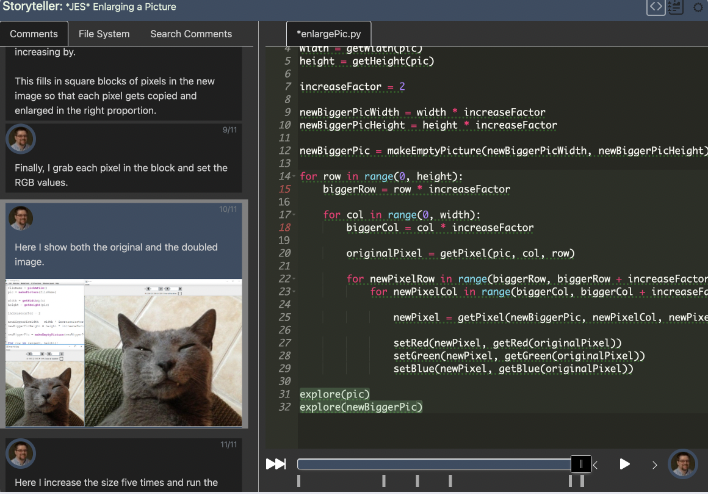Click the 'newBiggerPic = makeEmptyPicture' line
This screenshot has height=494, width=708.
503,150
